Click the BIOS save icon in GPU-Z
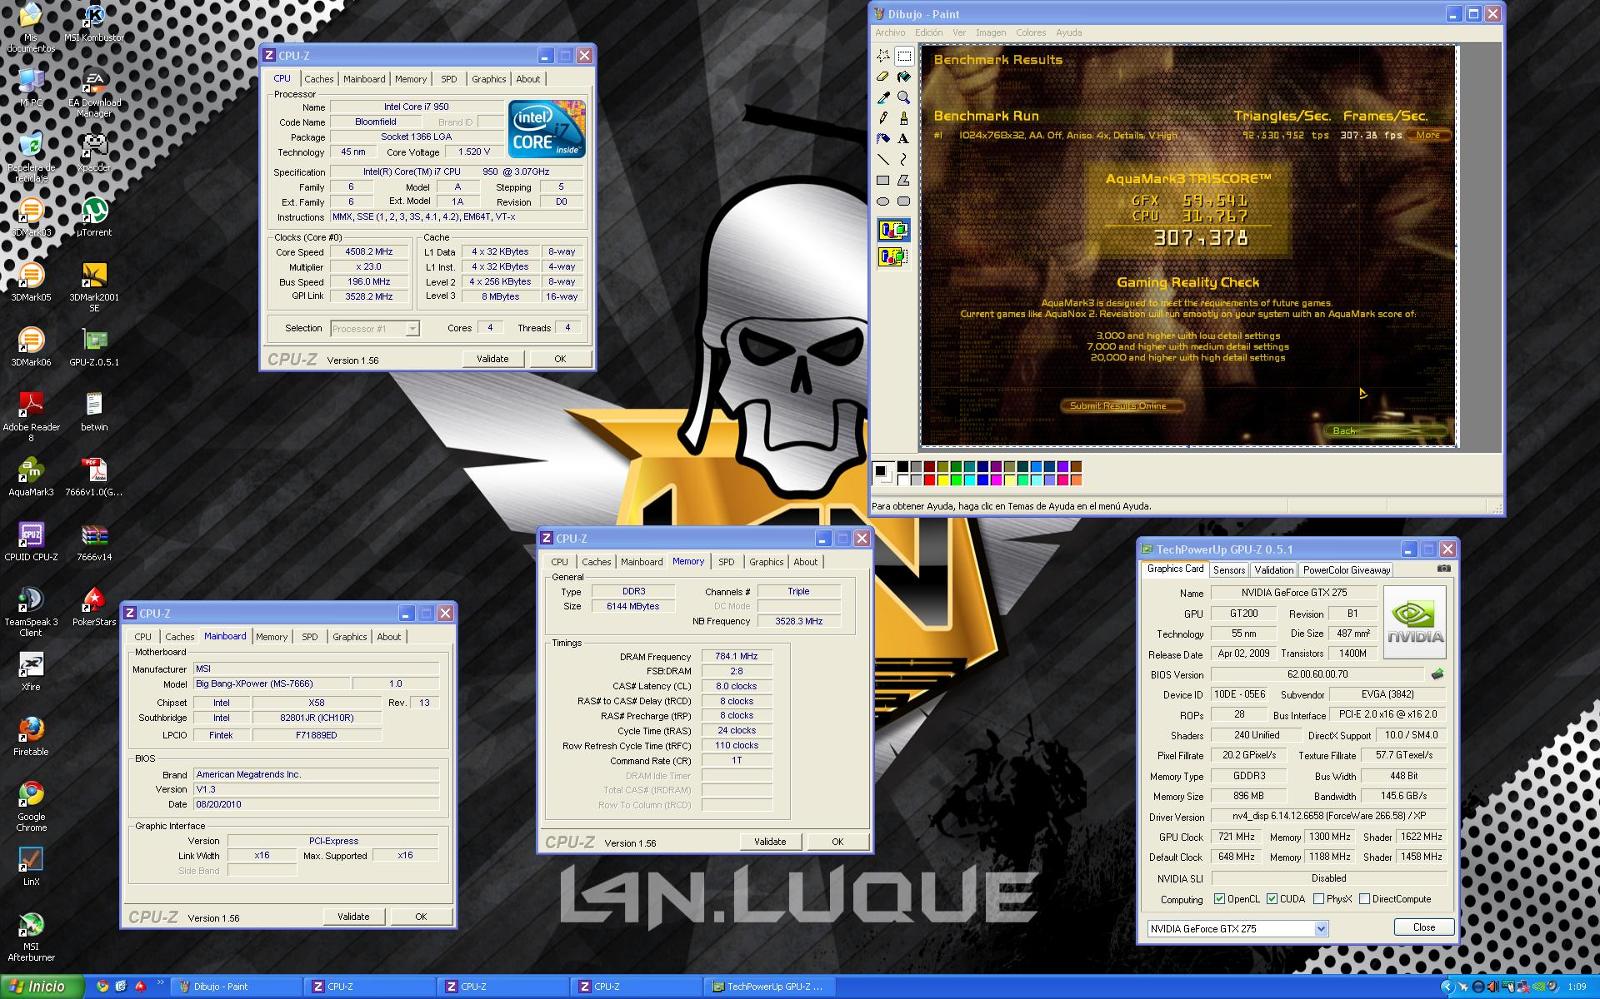This screenshot has width=1600, height=999. click(1438, 674)
